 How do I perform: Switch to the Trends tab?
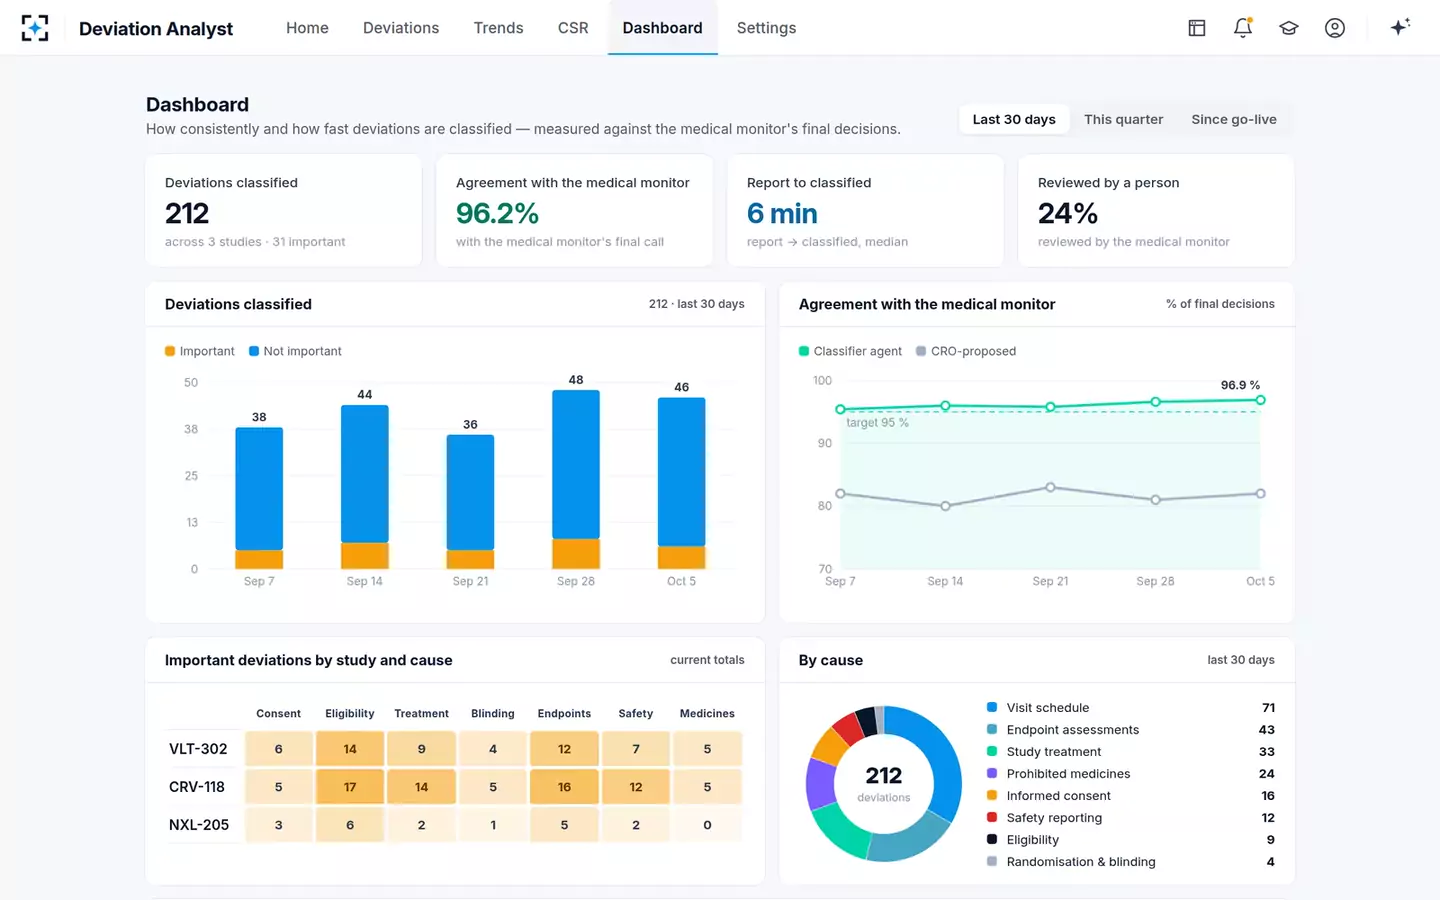(498, 28)
